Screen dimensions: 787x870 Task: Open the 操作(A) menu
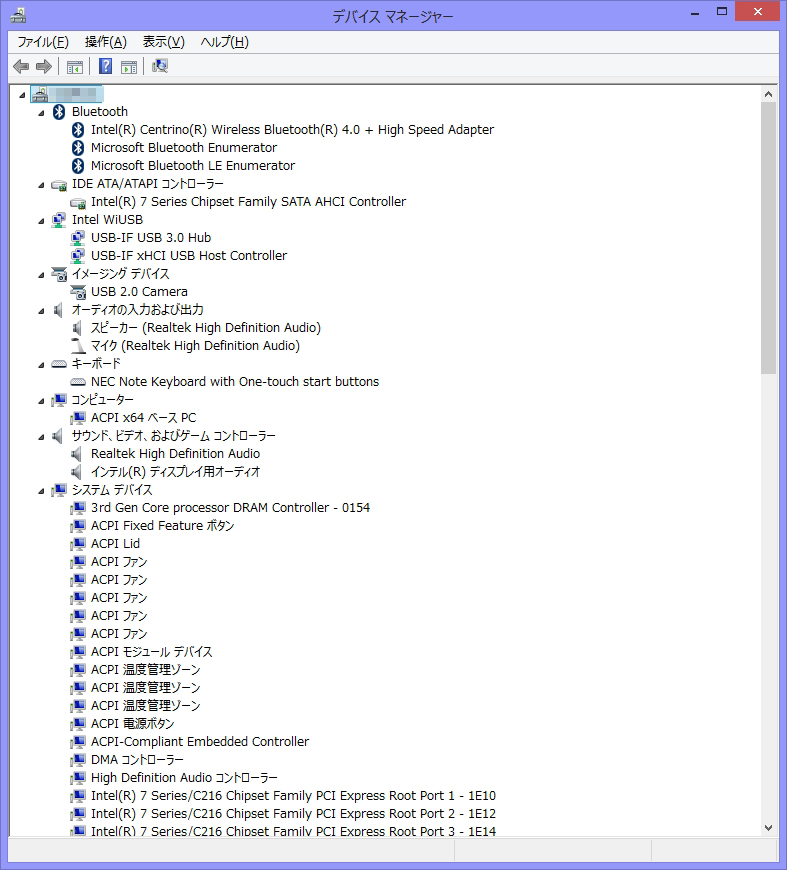105,42
